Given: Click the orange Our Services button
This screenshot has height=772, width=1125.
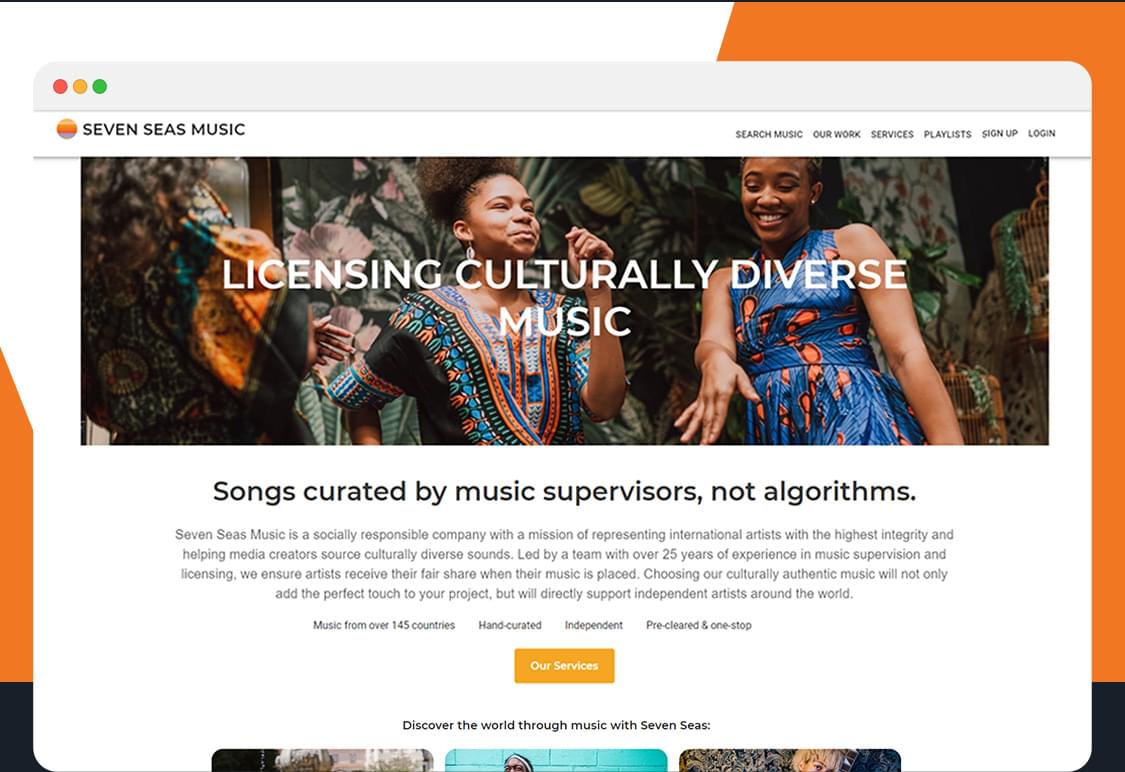Looking at the screenshot, I should [x=564, y=666].
